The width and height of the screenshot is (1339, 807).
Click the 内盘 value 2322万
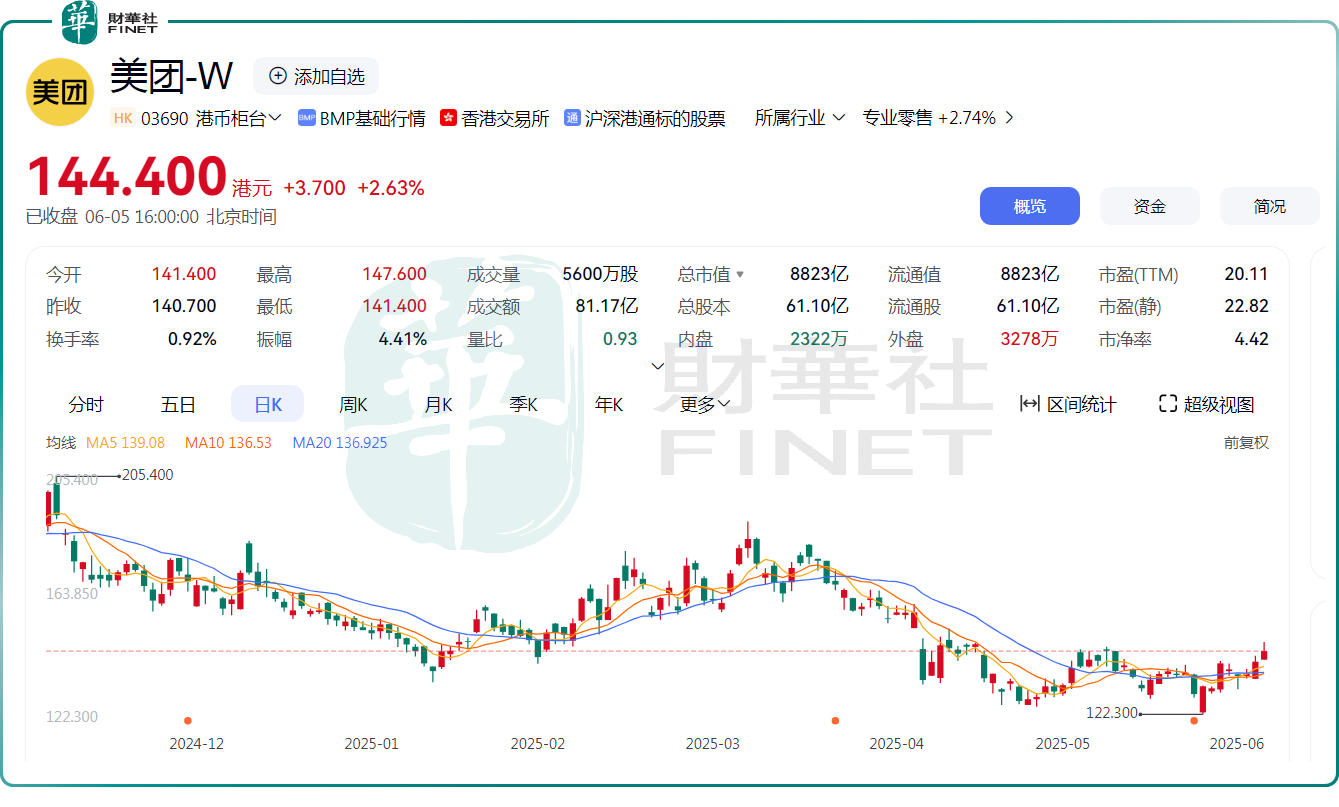click(819, 339)
